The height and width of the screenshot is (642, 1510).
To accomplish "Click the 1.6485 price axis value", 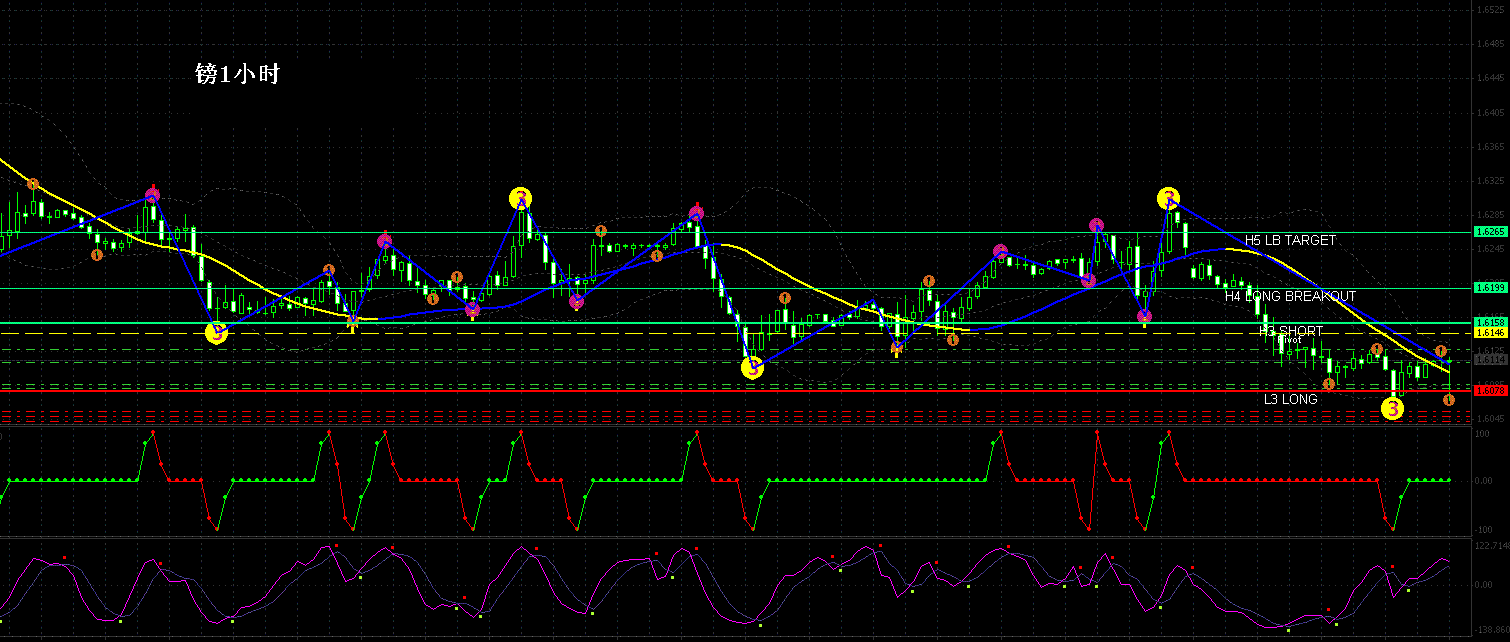I will click(1490, 44).
